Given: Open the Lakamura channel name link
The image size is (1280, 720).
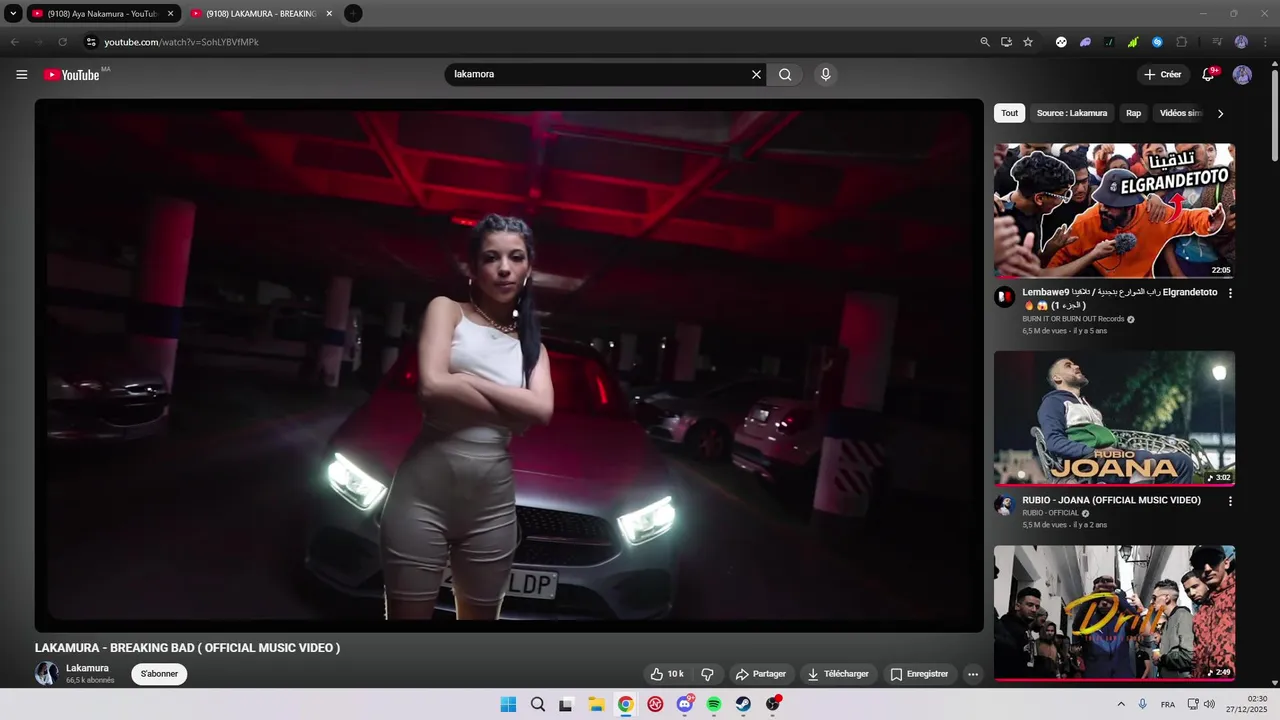Looking at the screenshot, I should [87, 668].
